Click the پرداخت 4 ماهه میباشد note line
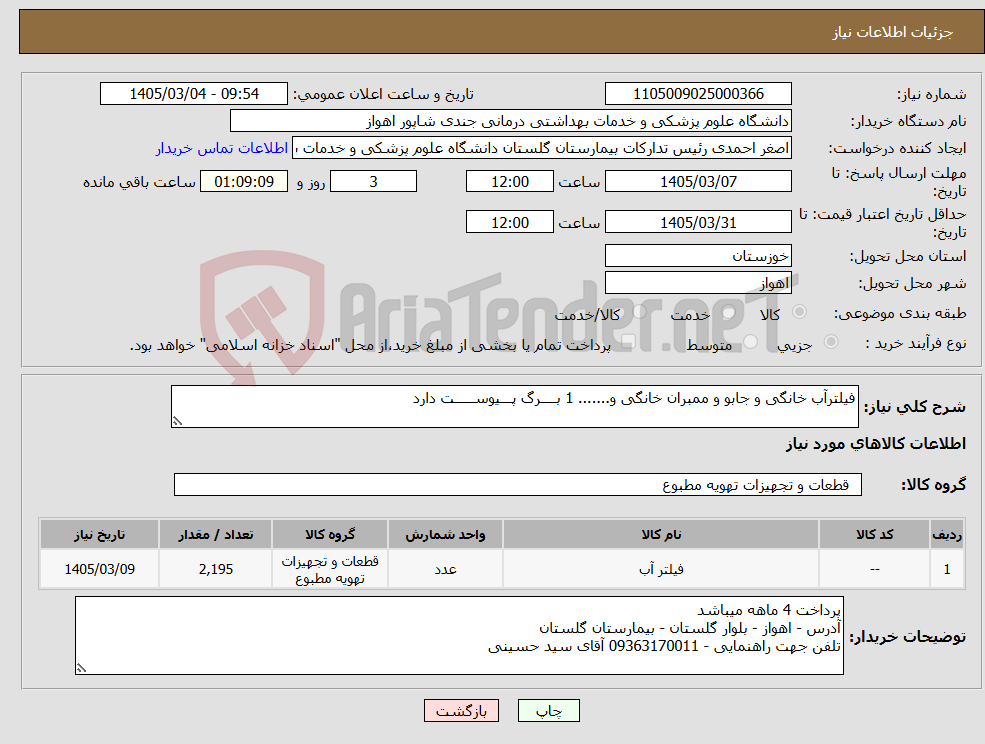Image resolution: width=985 pixels, height=744 pixels. [x=769, y=610]
